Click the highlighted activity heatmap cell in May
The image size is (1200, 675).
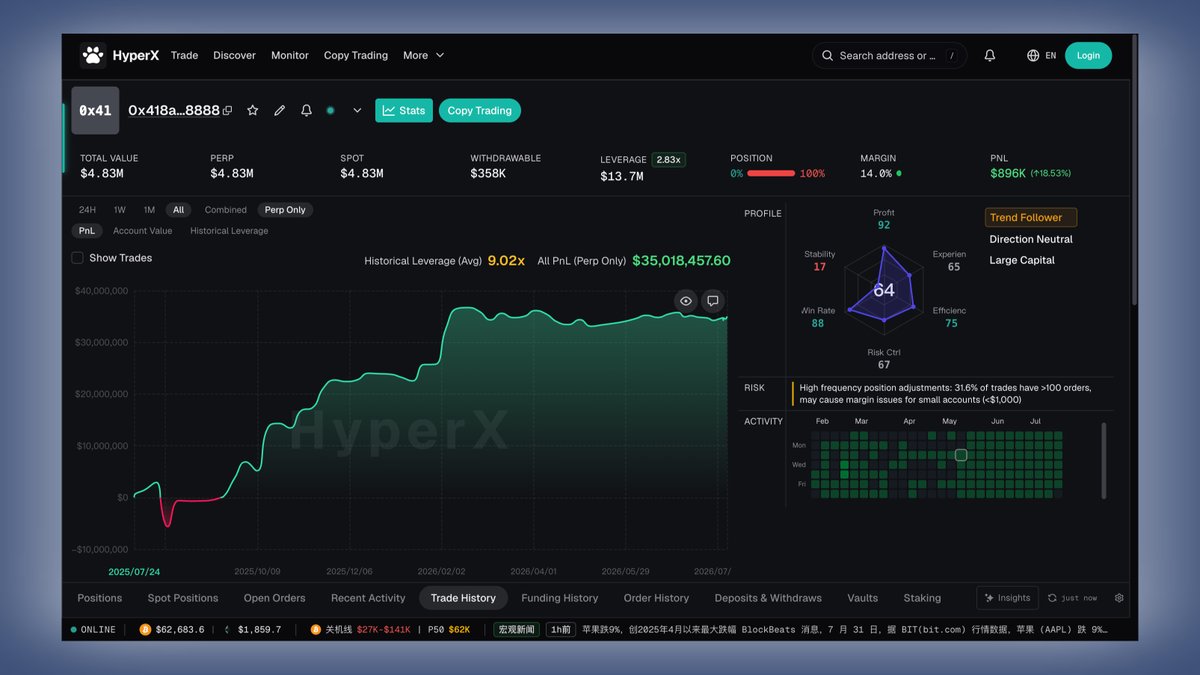click(x=961, y=455)
